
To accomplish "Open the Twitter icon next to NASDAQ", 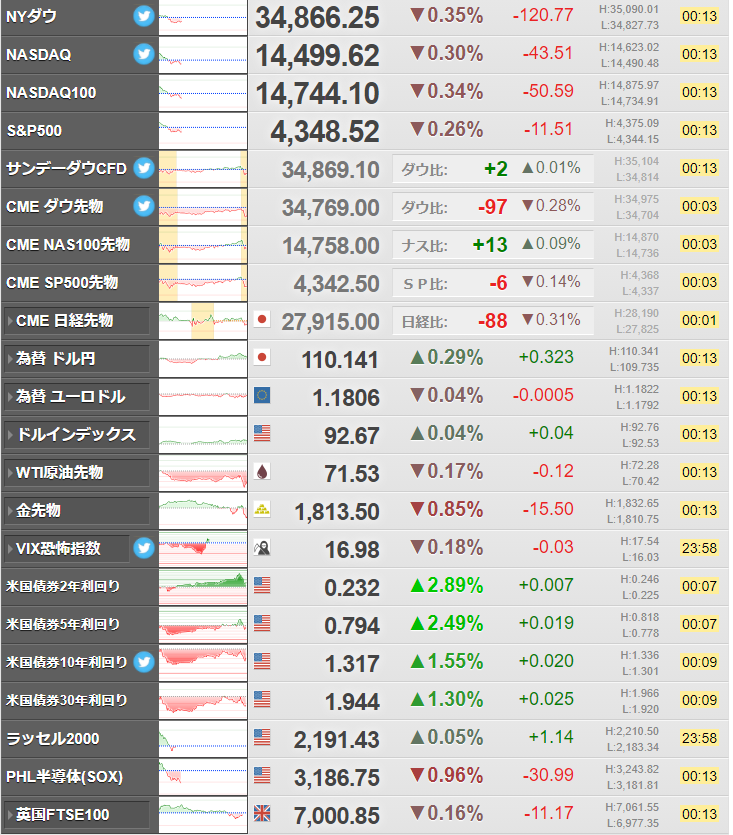I will [x=144, y=54].
